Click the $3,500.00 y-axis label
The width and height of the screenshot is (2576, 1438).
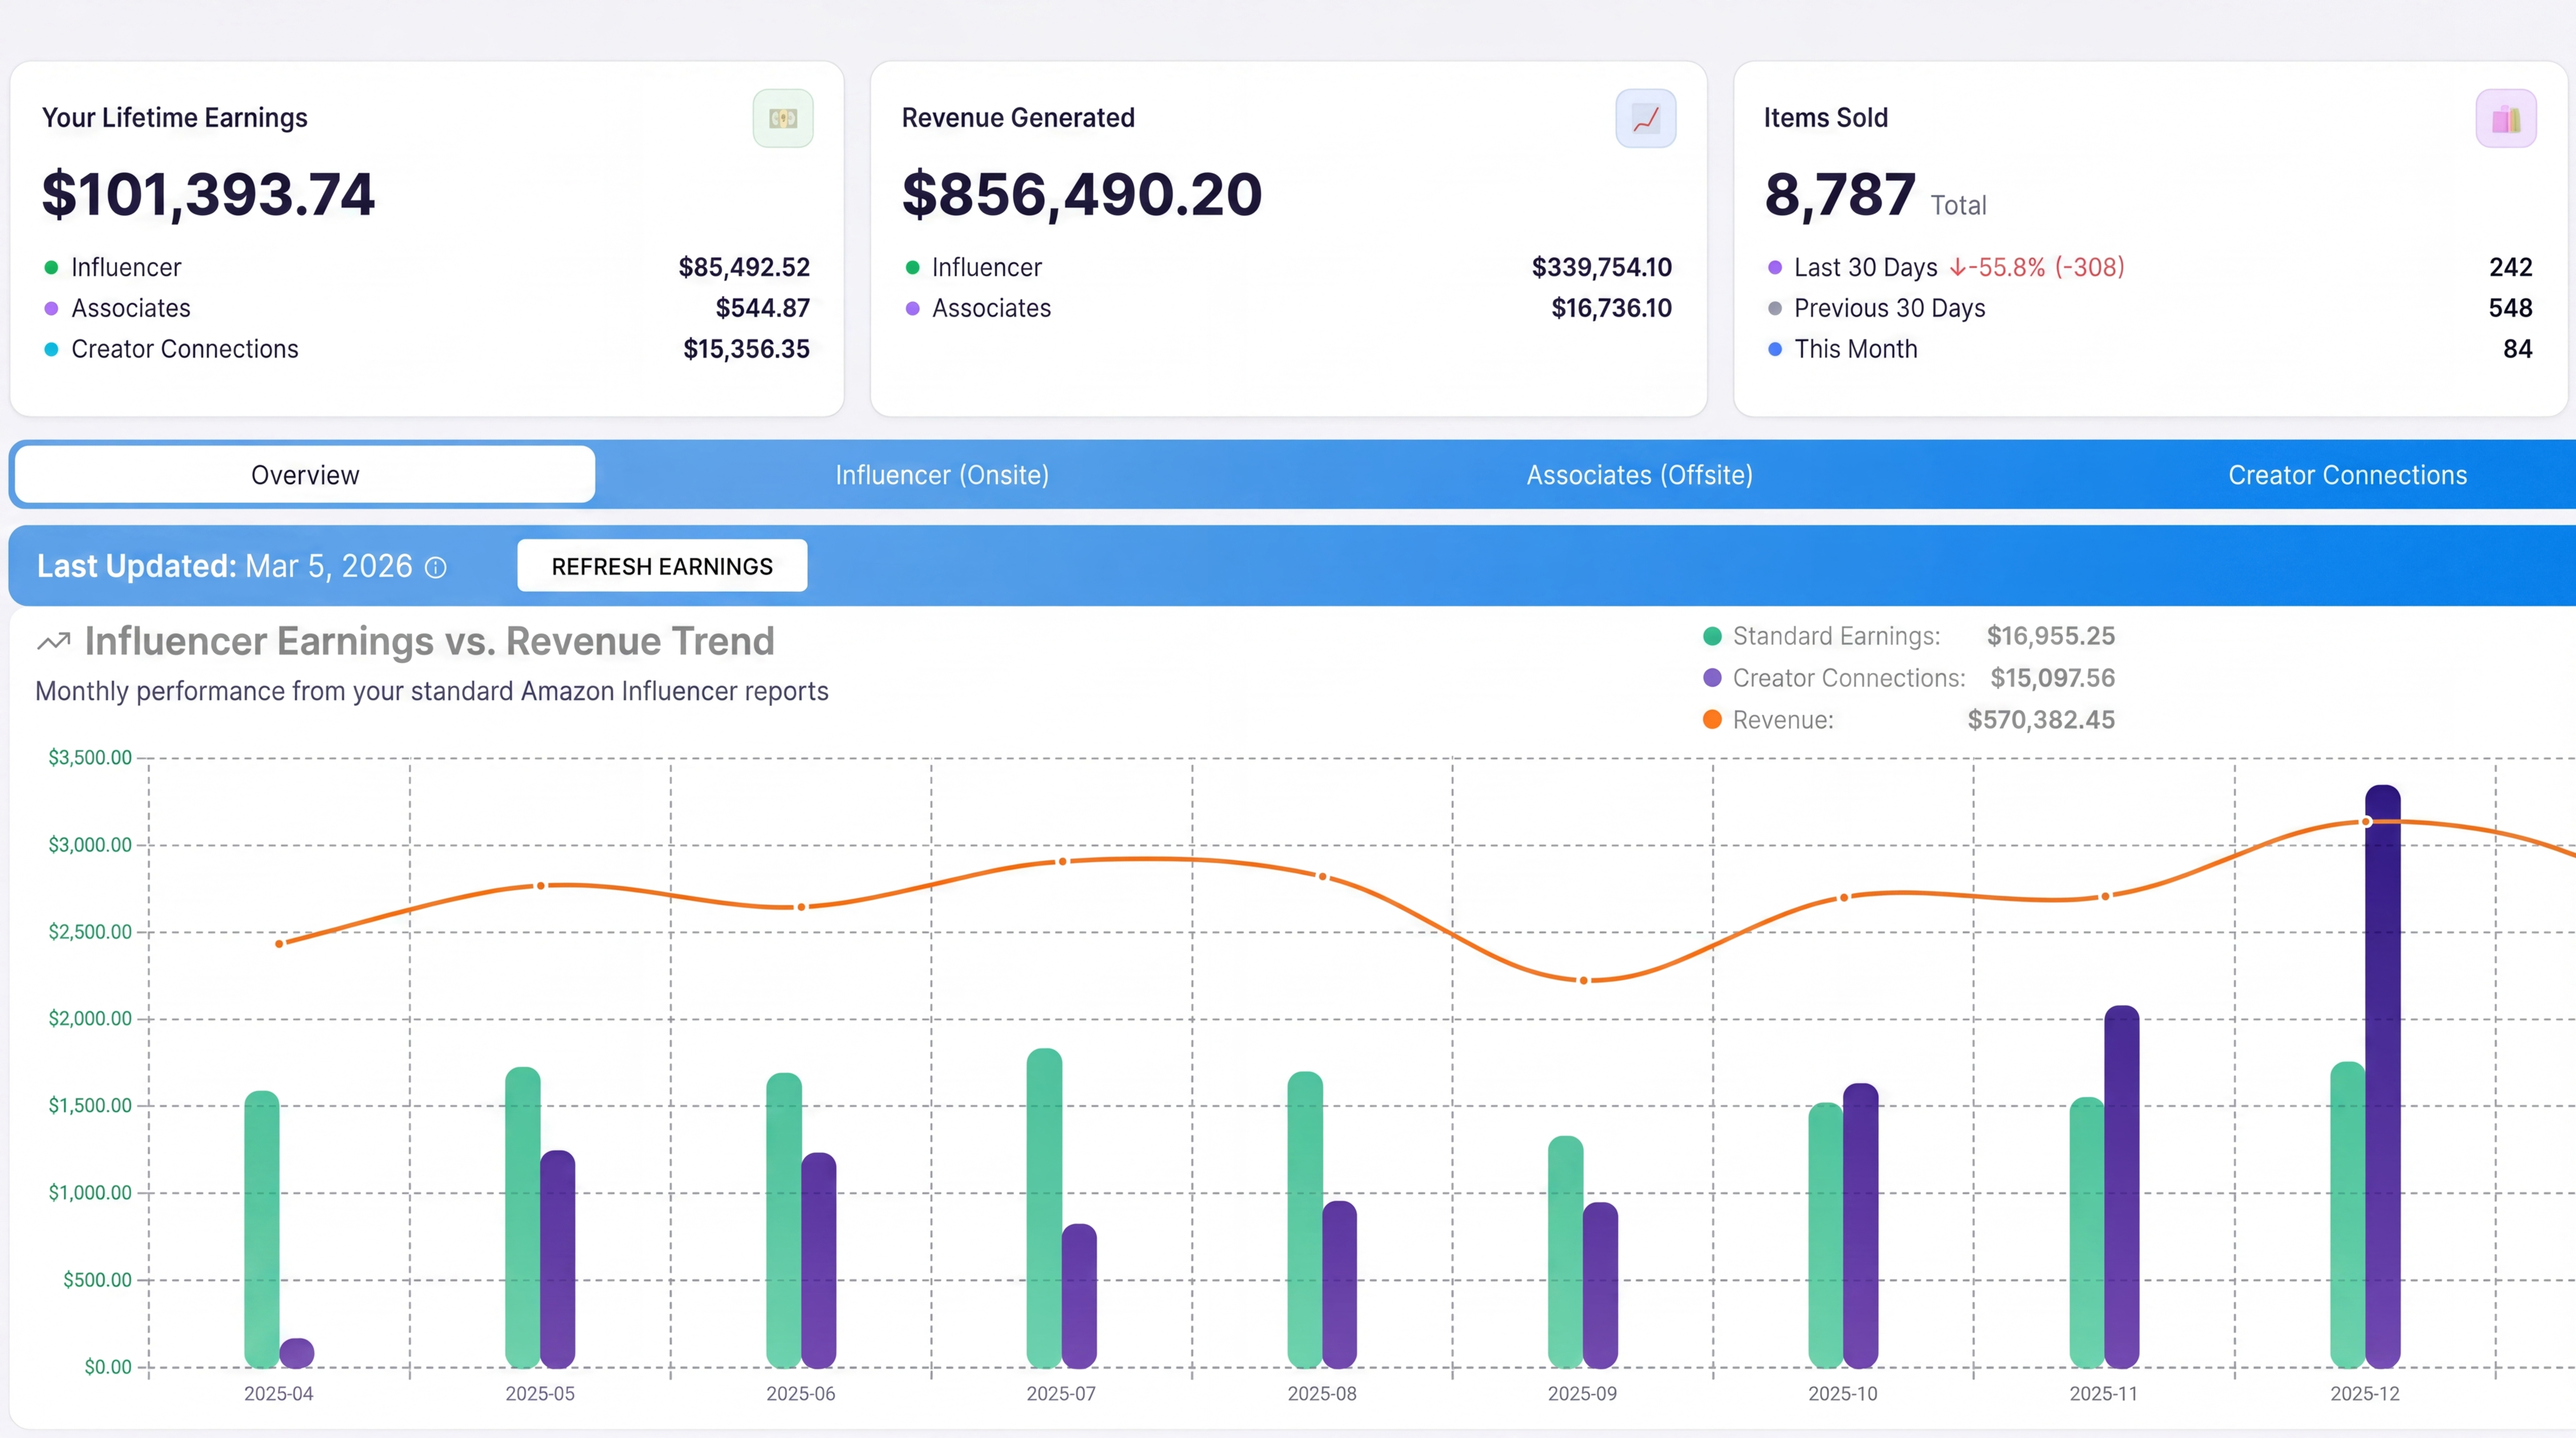(x=90, y=757)
